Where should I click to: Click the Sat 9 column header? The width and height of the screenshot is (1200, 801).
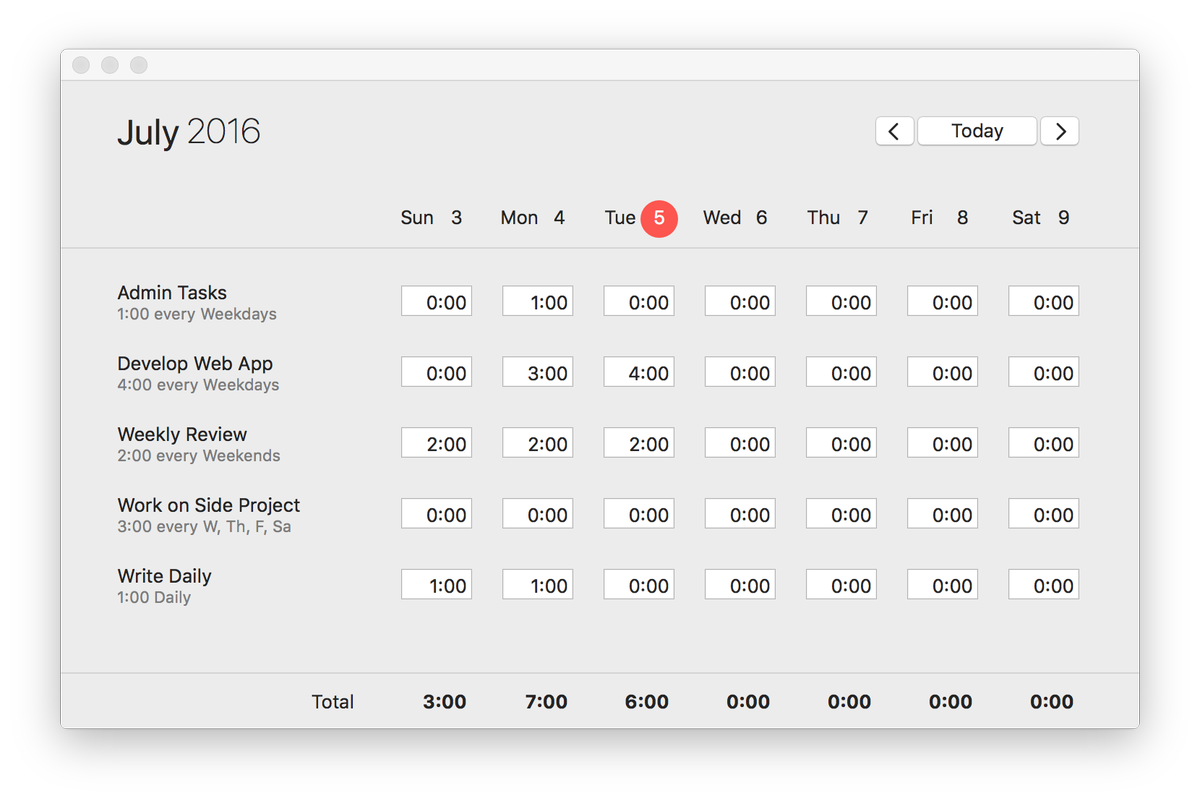[1041, 218]
